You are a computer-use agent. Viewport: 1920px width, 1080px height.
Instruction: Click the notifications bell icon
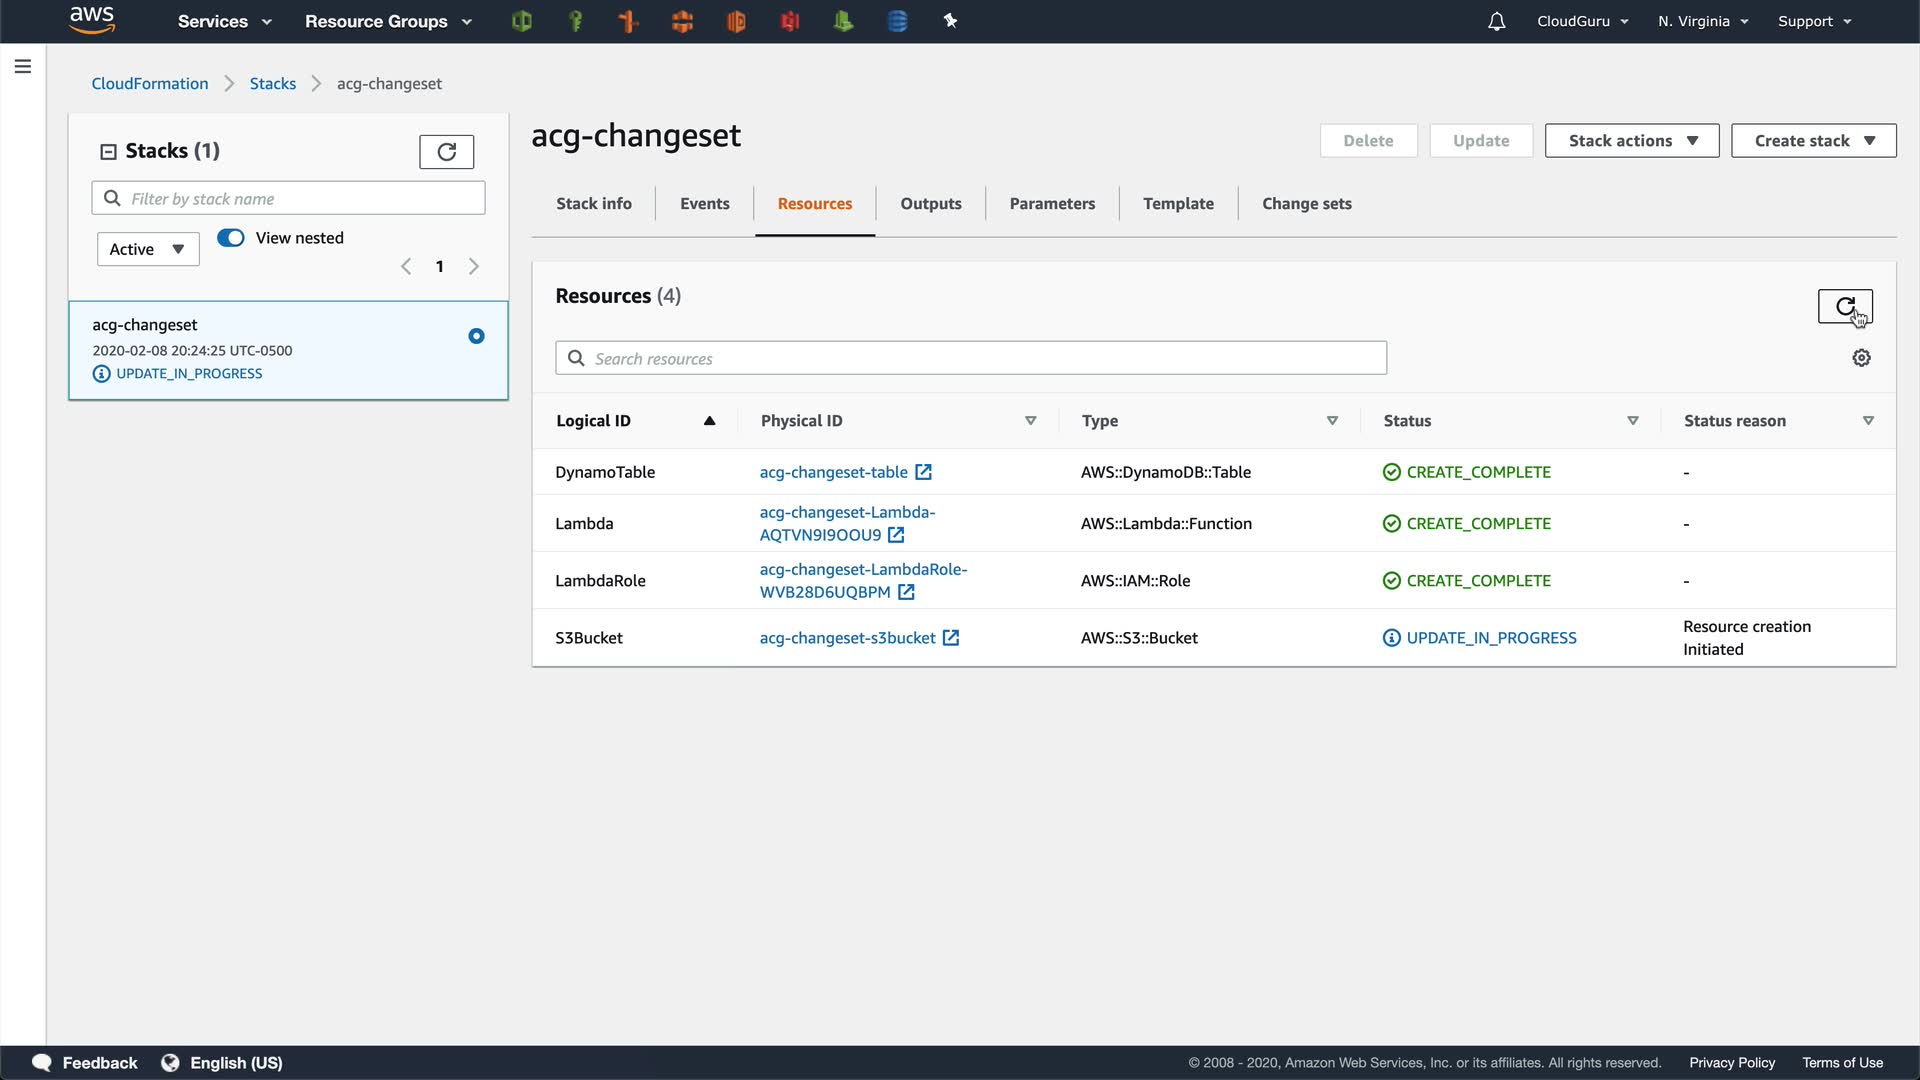tap(1496, 21)
